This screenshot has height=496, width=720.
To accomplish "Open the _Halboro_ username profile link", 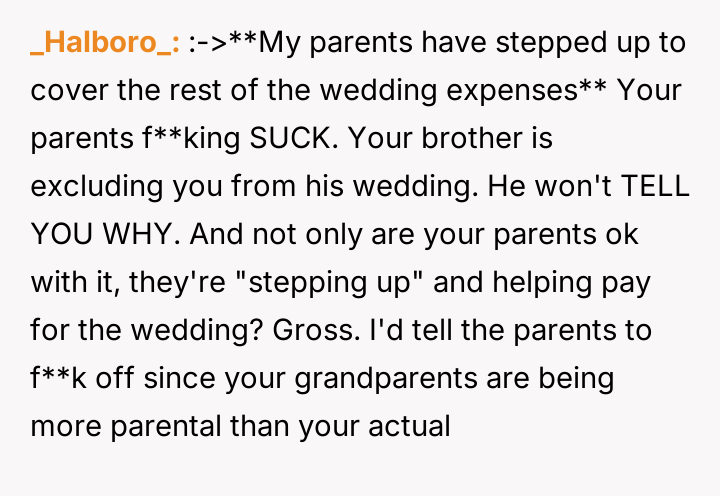I will [105, 43].
